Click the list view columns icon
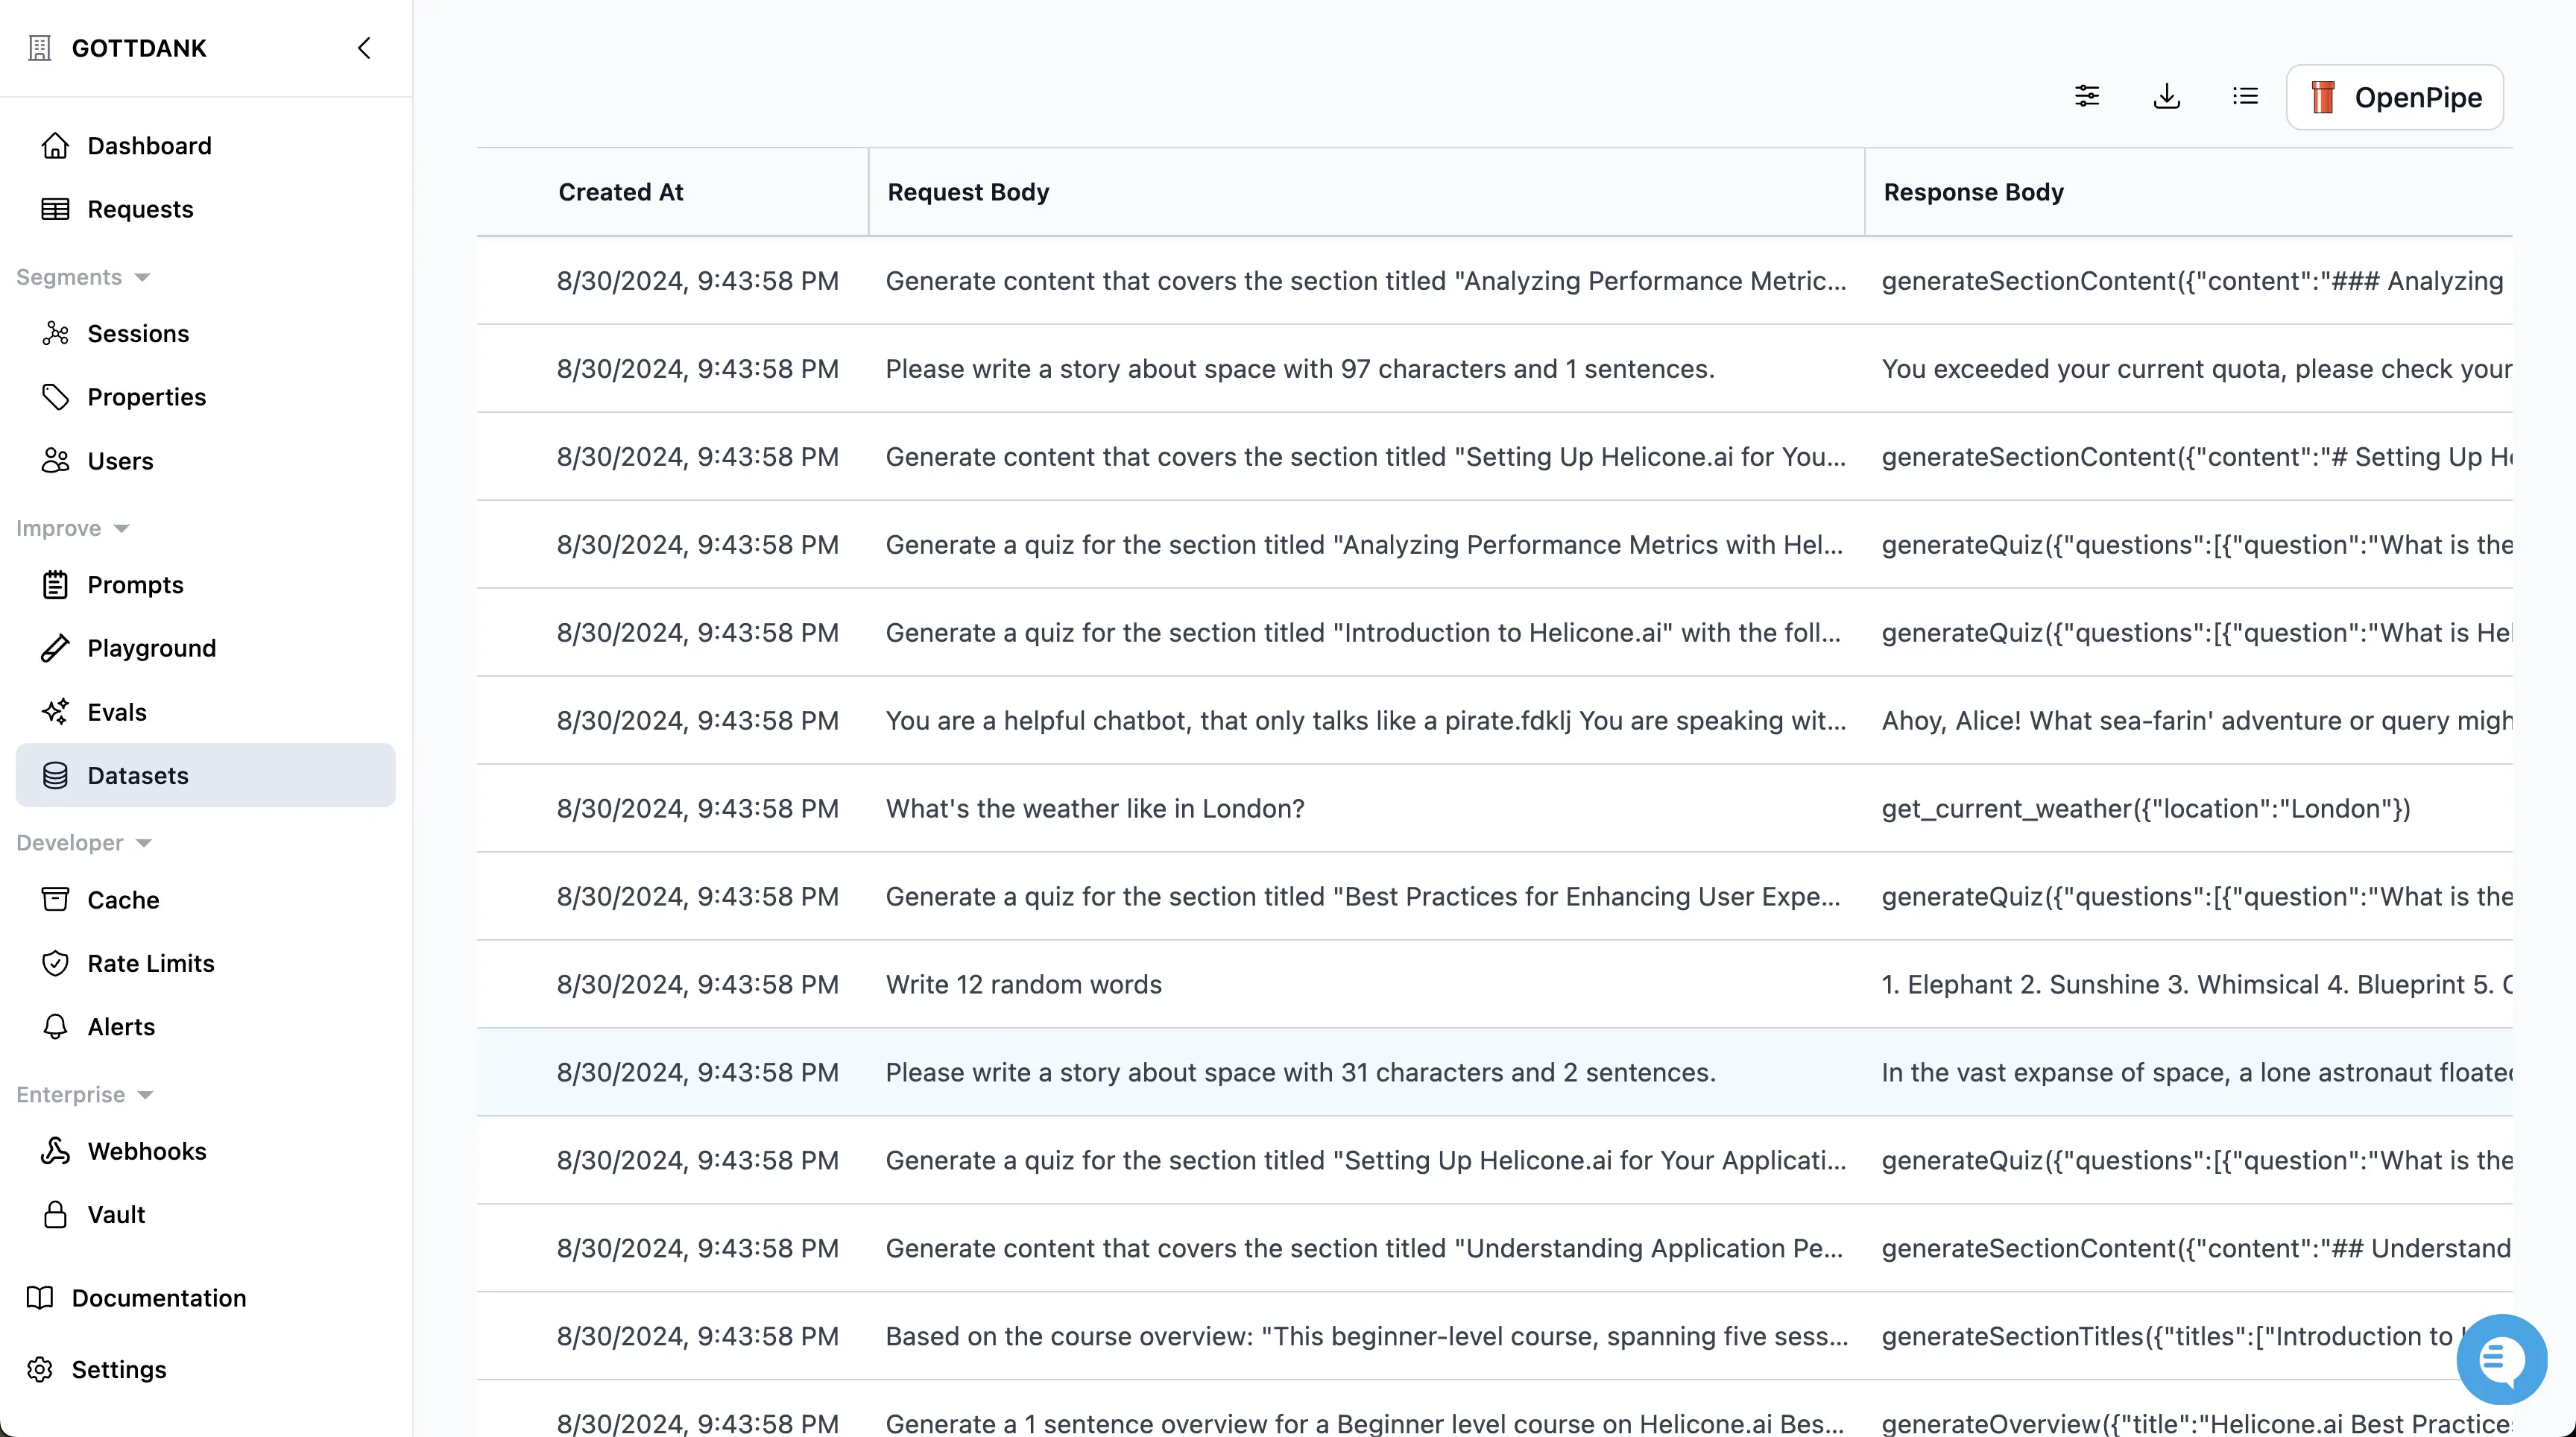The width and height of the screenshot is (2576, 1437). coord(2245,96)
